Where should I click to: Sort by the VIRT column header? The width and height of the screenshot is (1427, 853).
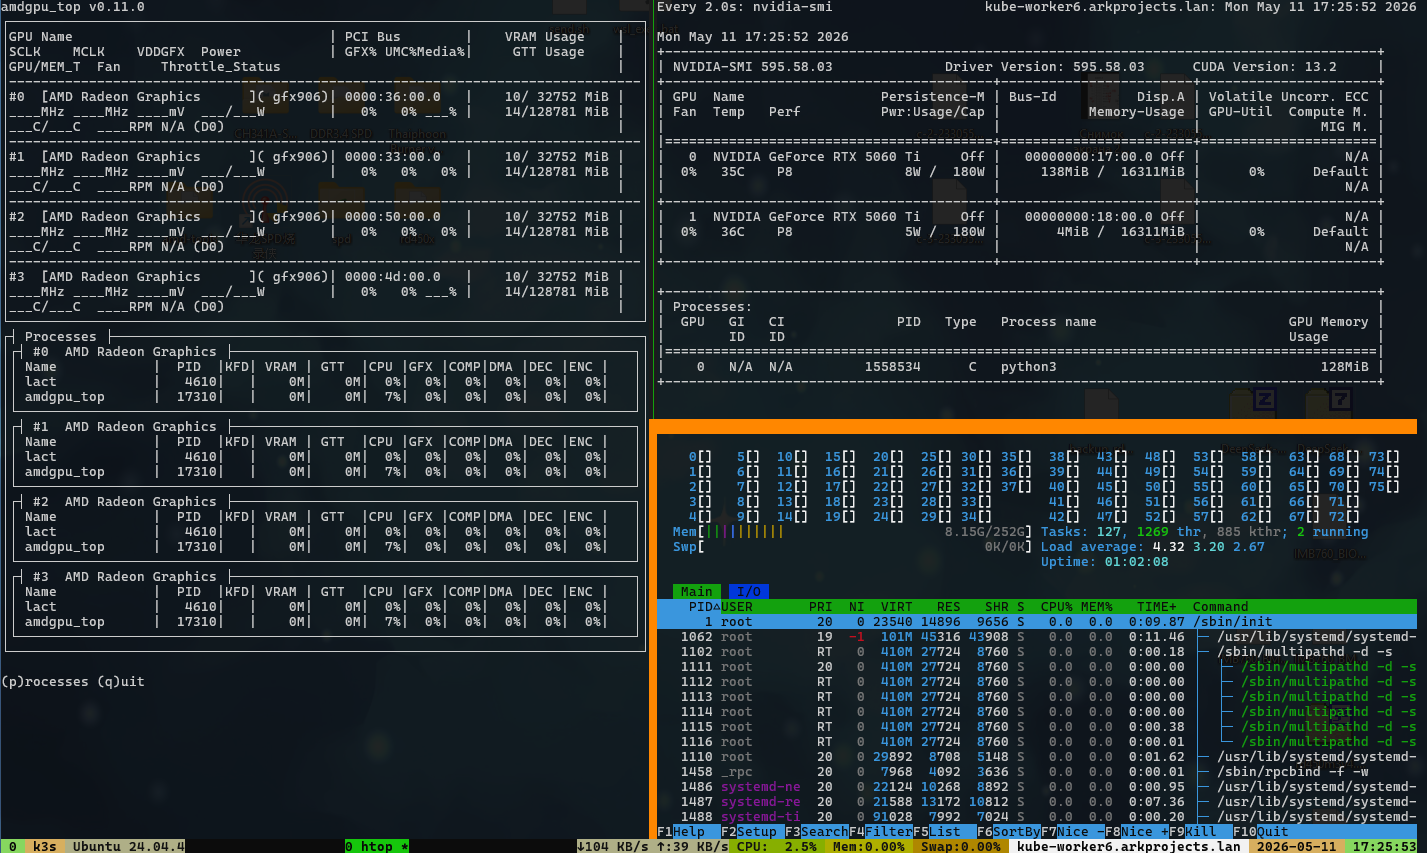(897, 607)
